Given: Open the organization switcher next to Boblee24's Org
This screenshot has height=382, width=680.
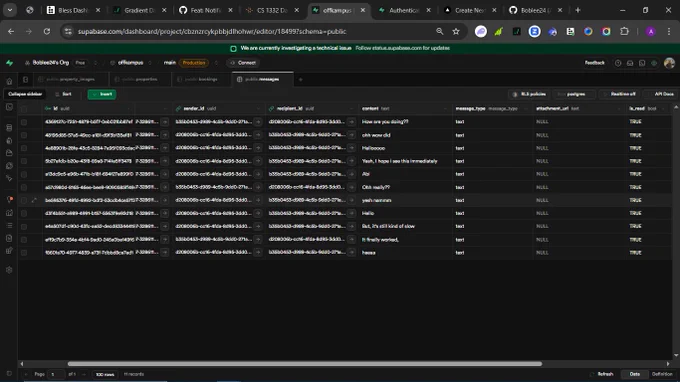Looking at the screenshot, I should click(95, 63).
